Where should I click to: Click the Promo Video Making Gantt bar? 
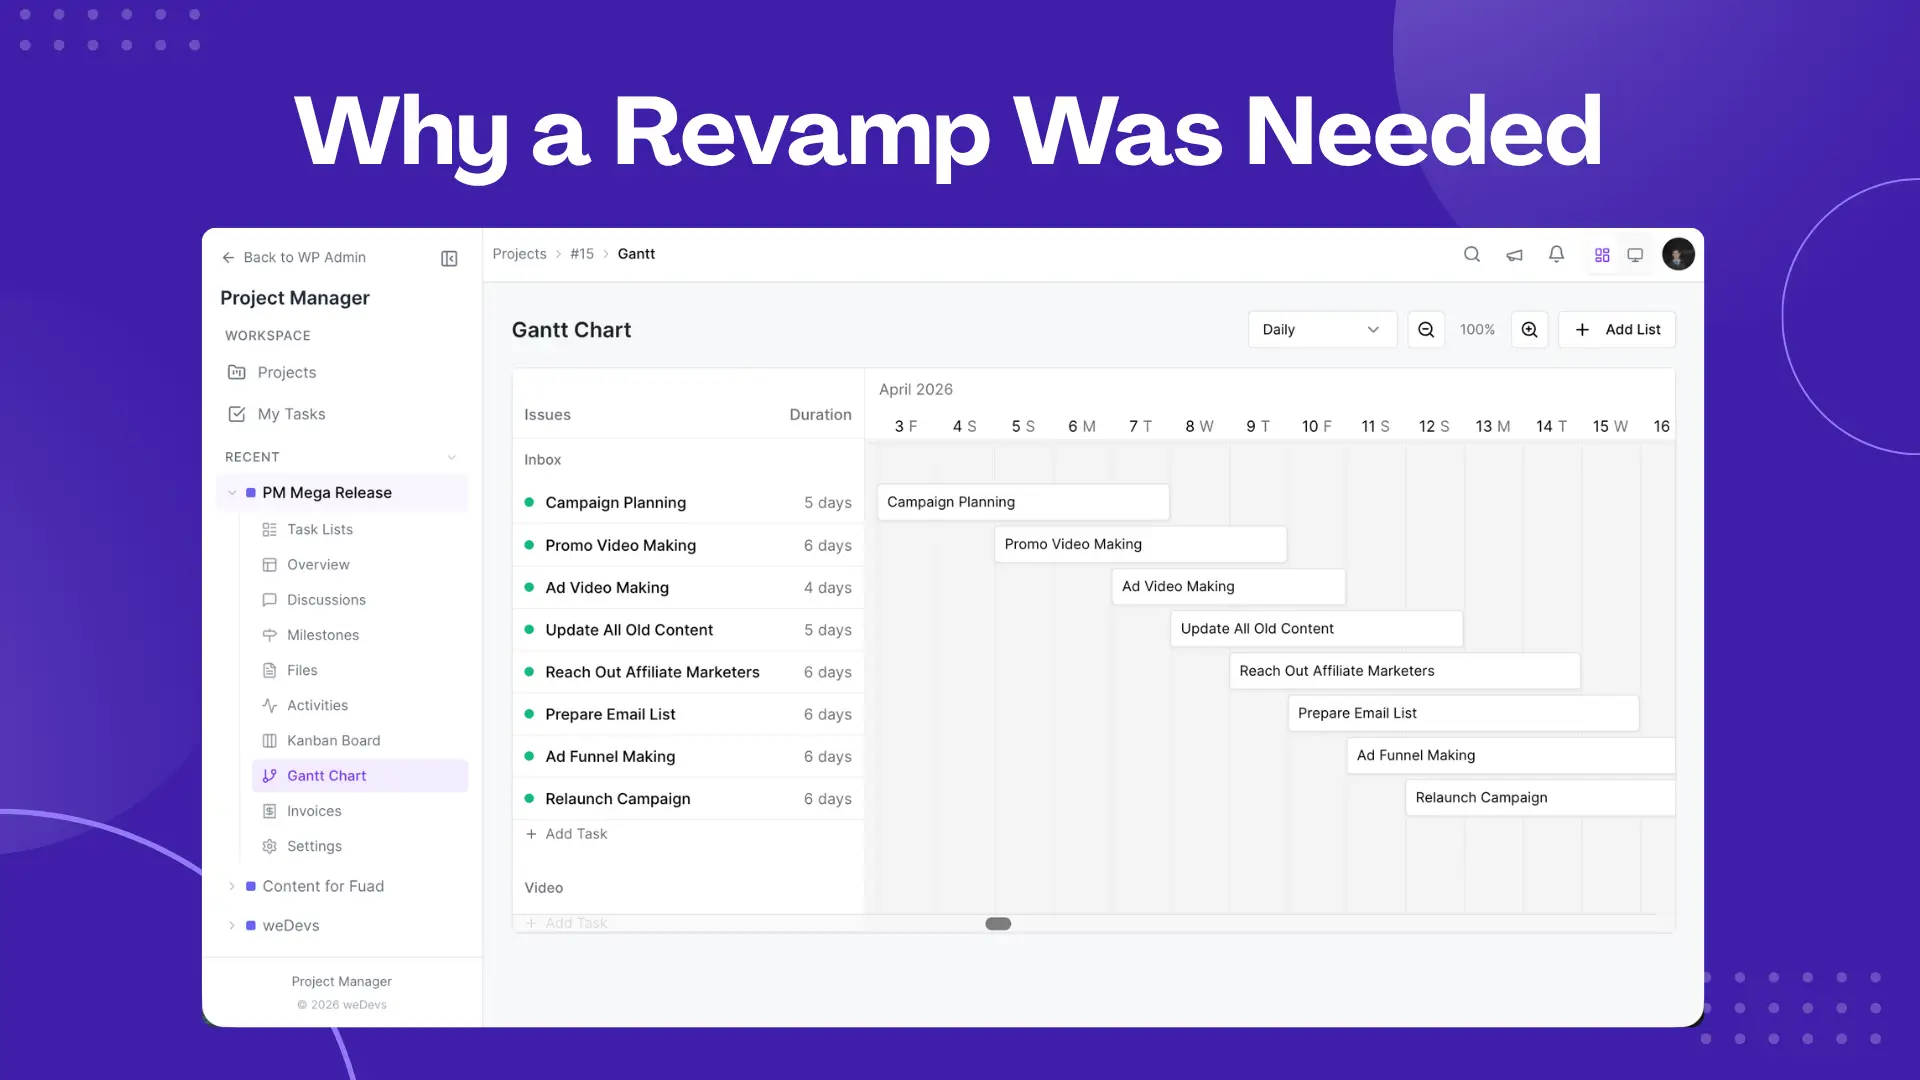1140,544
